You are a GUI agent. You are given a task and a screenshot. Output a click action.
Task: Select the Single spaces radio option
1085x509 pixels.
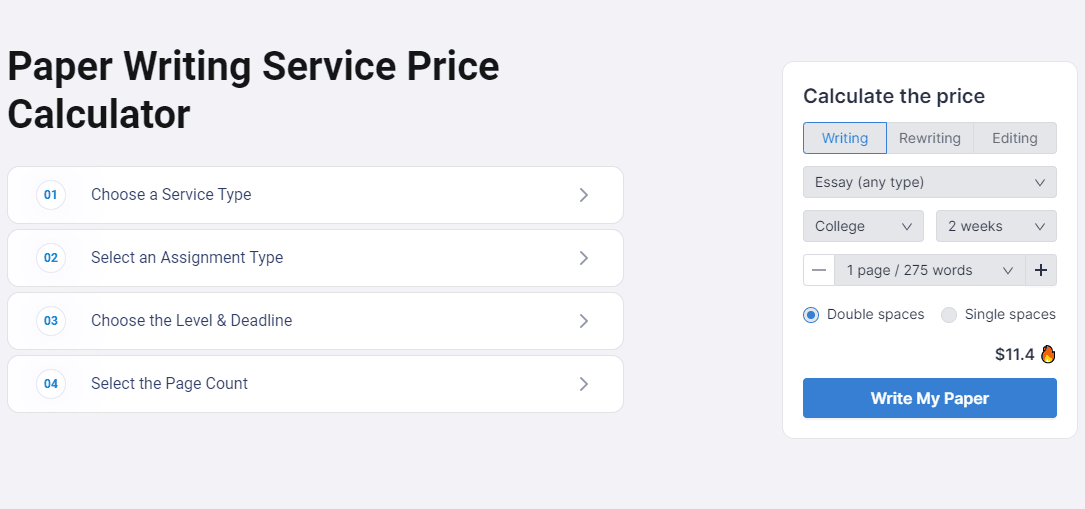[949, 315]
